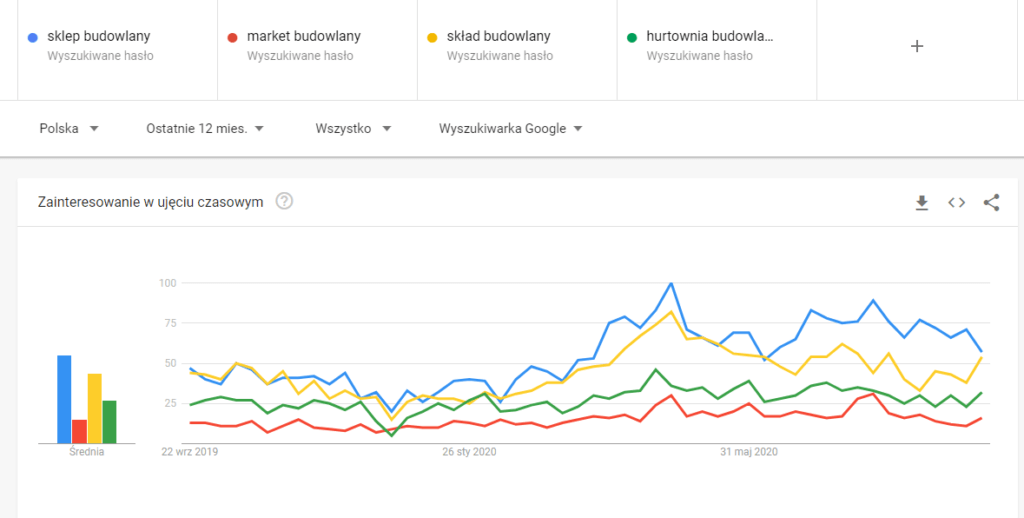Open the Polska country dropdown

click(69, 129)
